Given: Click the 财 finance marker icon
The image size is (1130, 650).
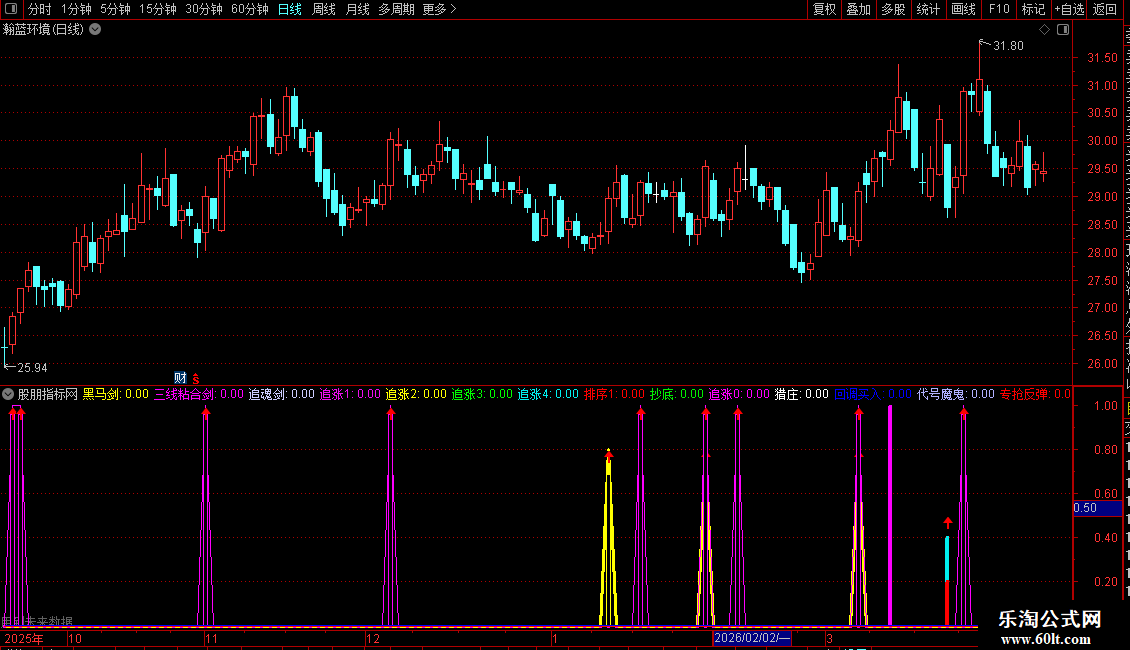Looking at the screenshot, I should tap(180, 378).
